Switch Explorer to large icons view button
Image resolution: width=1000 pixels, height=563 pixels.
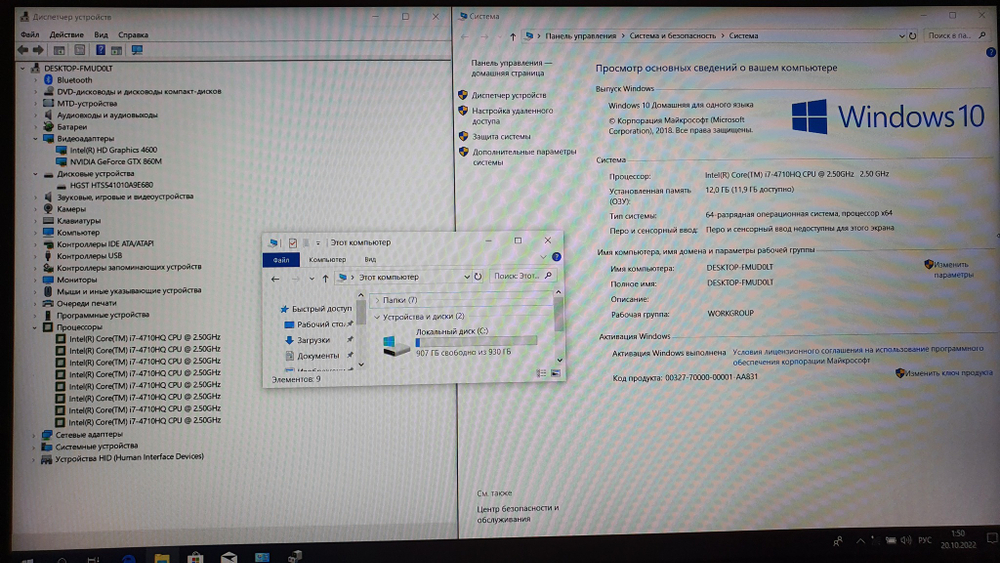tap(555, 373)
